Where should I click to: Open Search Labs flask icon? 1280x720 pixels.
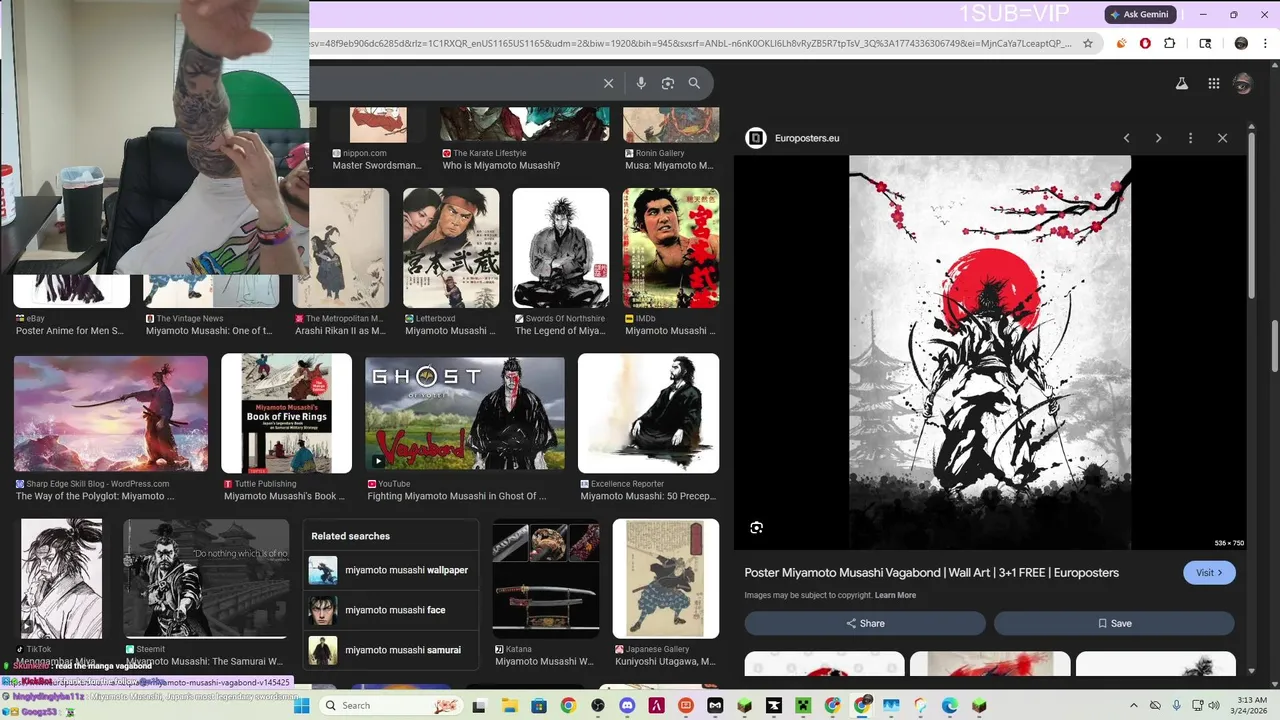(x=1181, y=84)
